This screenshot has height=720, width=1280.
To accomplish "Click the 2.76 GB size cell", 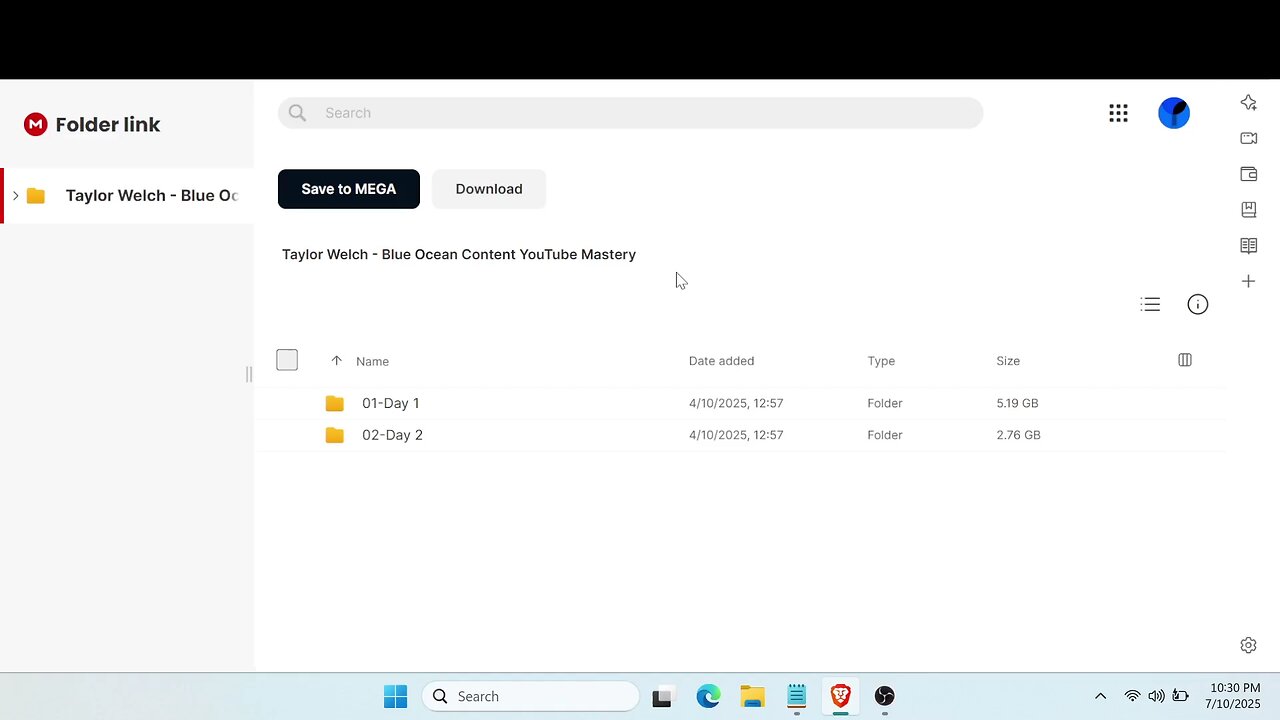I will 1018,435.
